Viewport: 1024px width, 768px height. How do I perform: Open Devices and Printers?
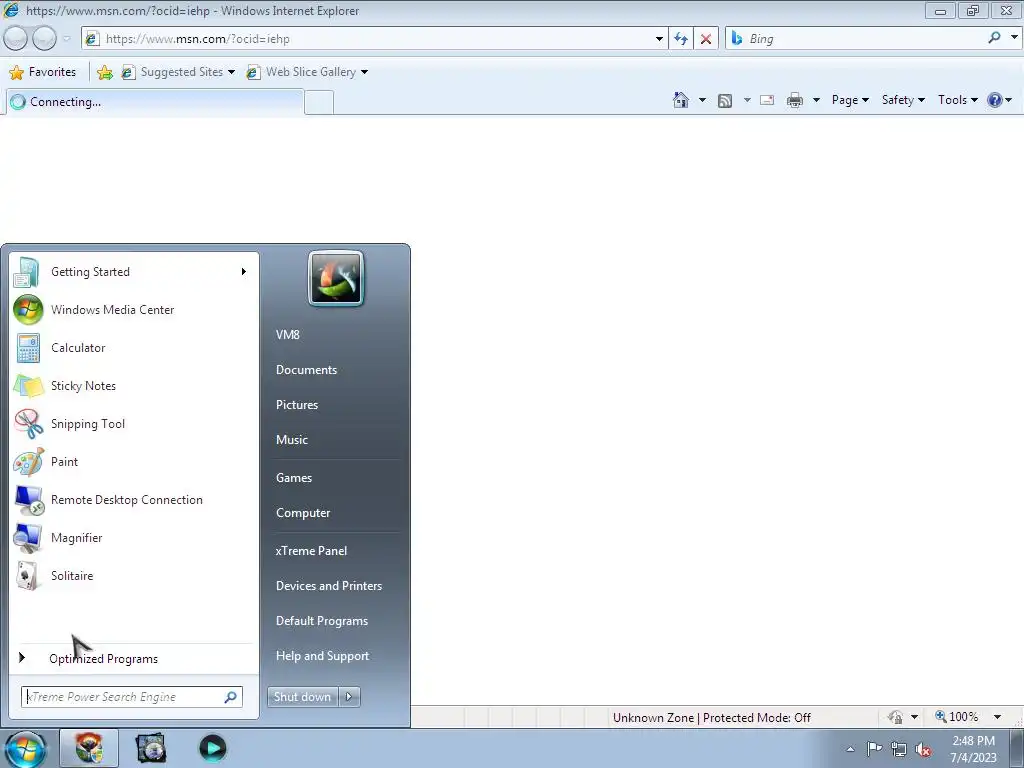pyautogui.click(x=328, y=586)
